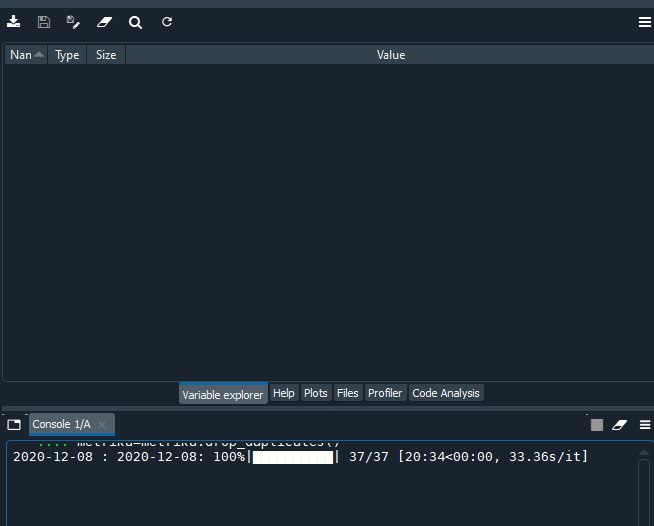Viewport: 654px width, 526px height.
Task: Sort variables by Size column
Action: tap(106, 55)
